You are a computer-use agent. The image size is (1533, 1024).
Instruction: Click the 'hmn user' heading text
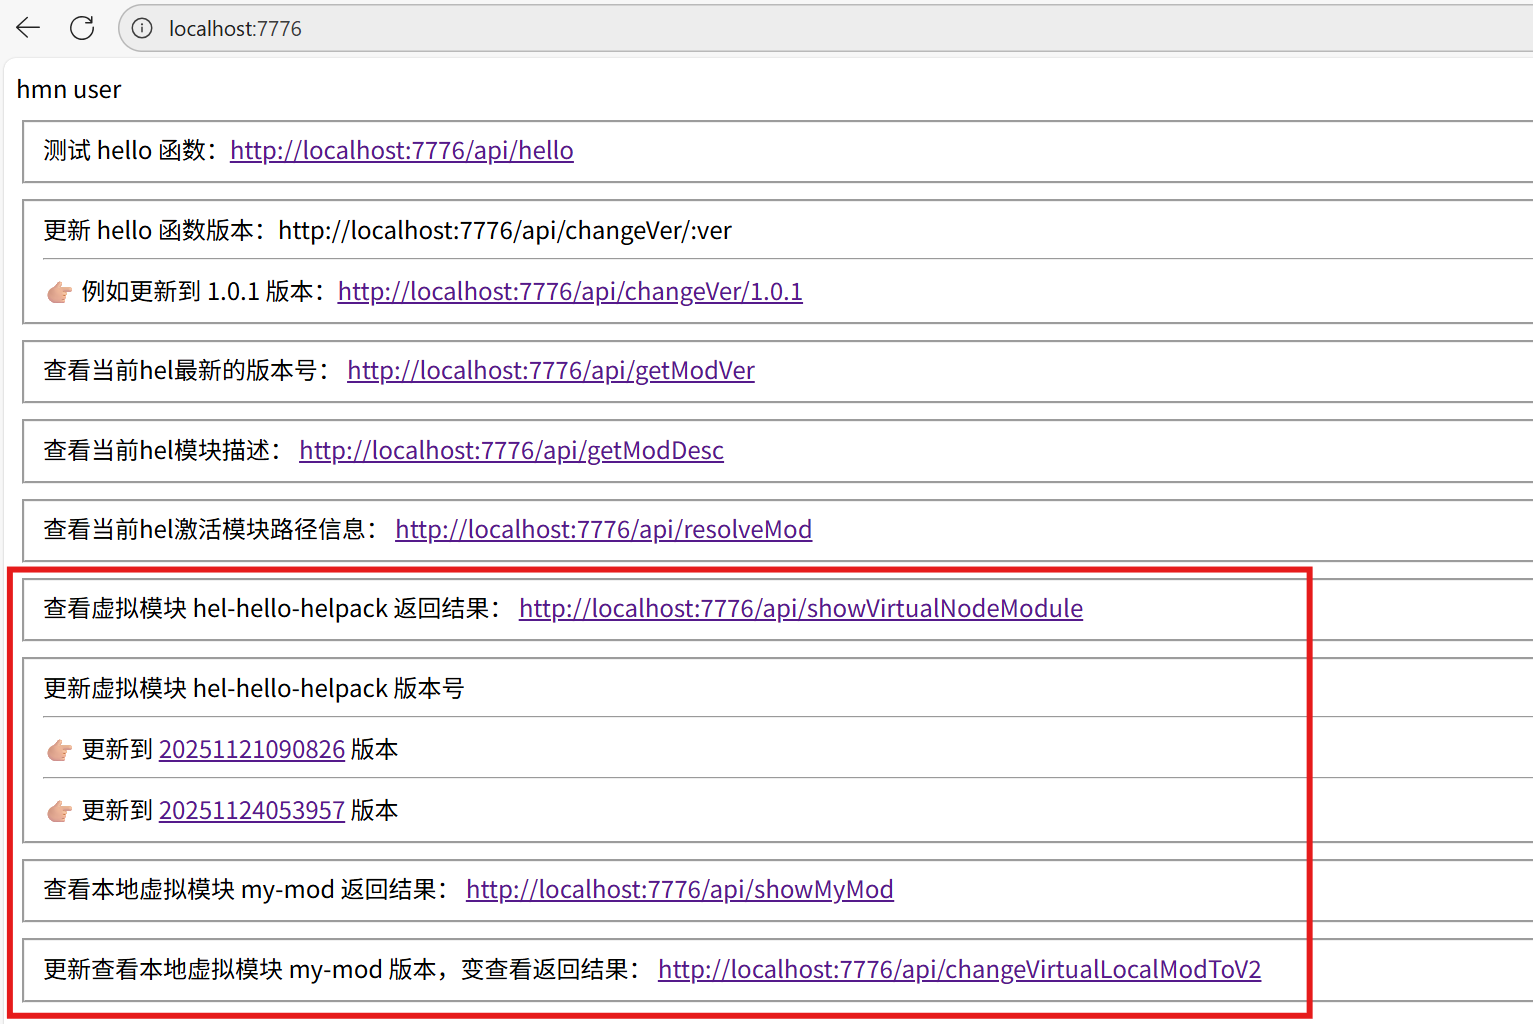69,90
